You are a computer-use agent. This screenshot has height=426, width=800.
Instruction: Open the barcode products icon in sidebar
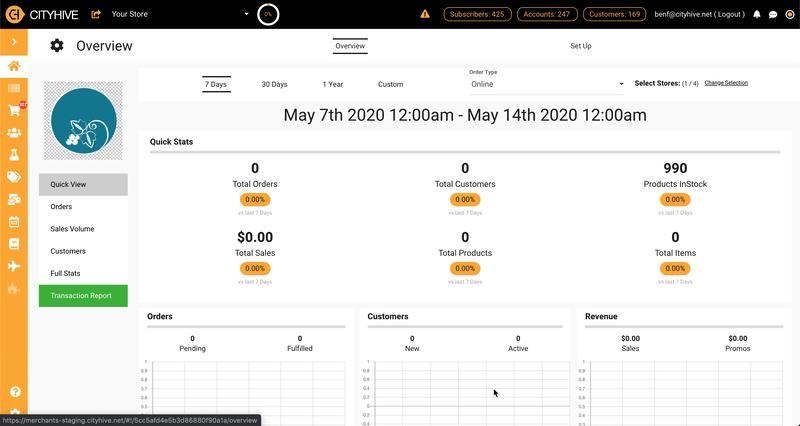pyautogui.click(x=14, y=88)
